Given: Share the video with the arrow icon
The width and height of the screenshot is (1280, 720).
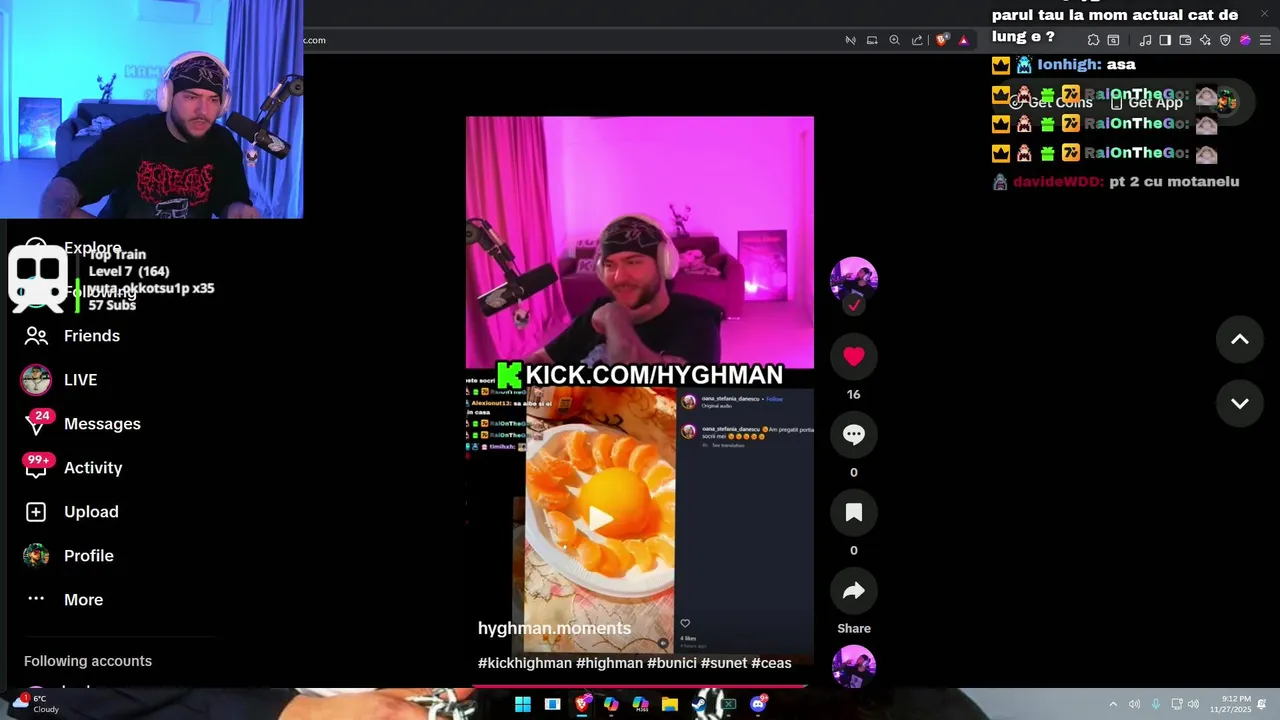Looking at the screenshot, I should [x=853, y=591].
